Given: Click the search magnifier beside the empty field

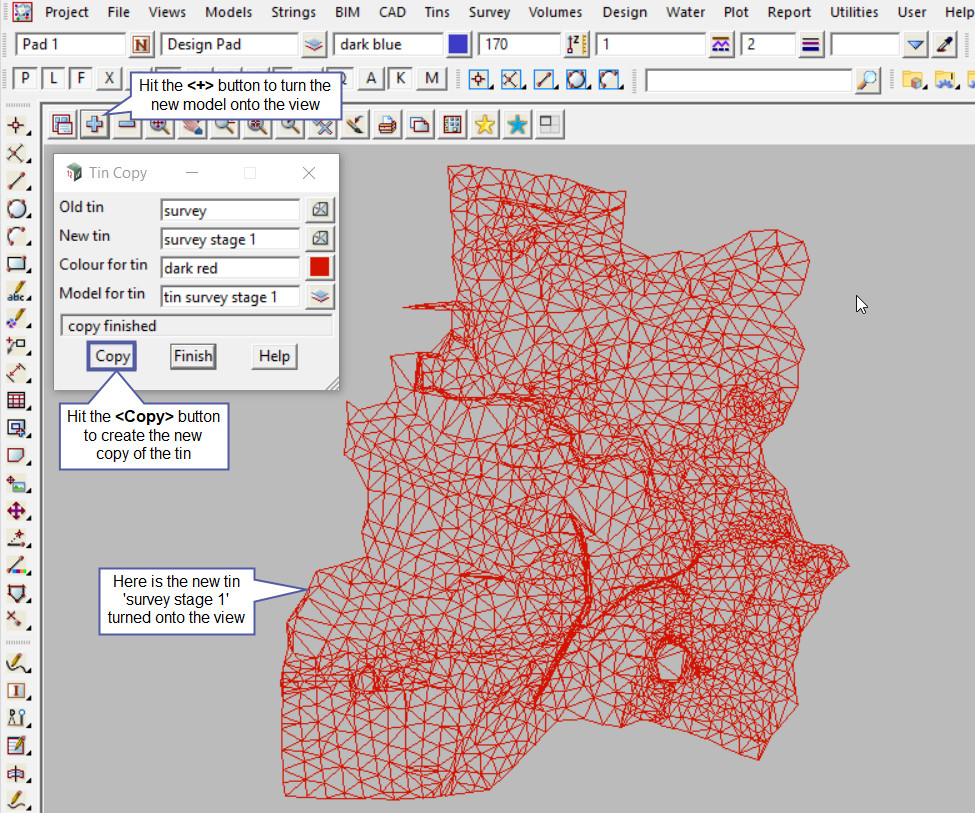Looking at the screenshot, I should tap(868, 80).
